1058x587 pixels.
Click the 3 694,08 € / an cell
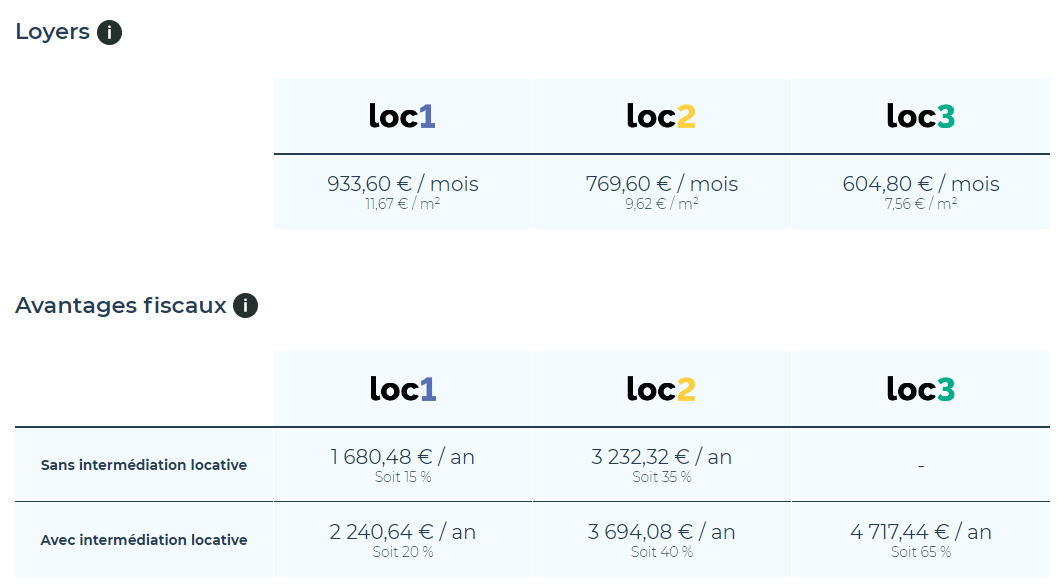coord(661,539)
